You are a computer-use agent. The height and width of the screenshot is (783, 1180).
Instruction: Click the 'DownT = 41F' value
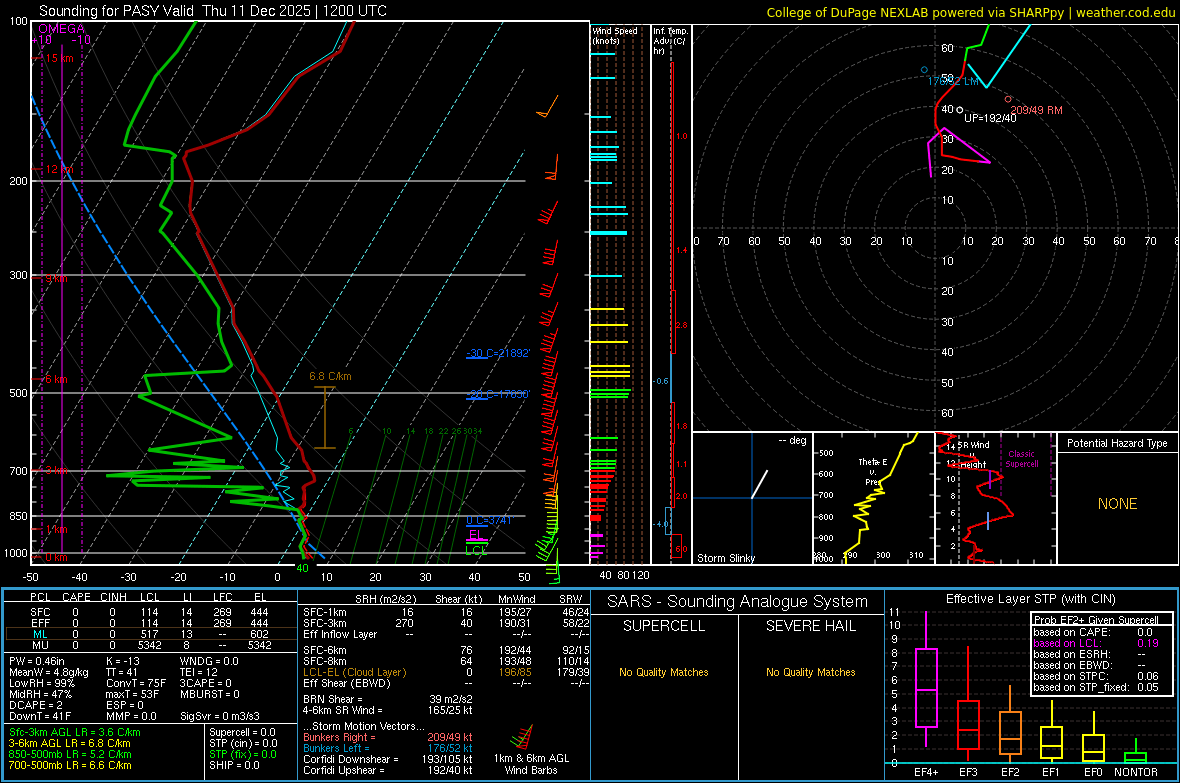[40, 716]
